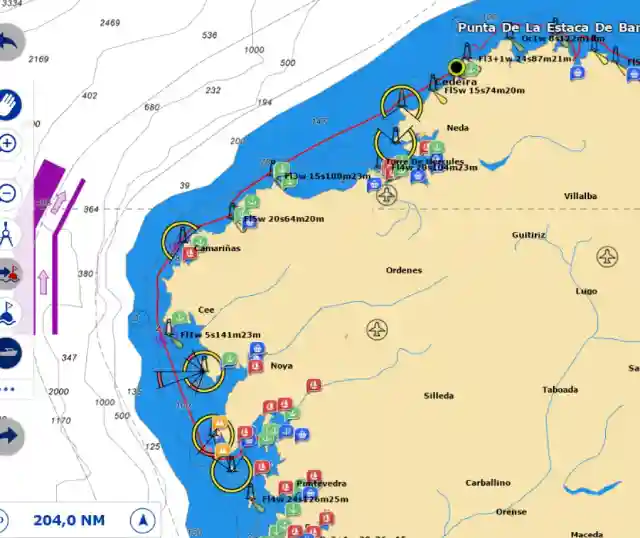The width and height of the screenshot is (640, 538).
Task: Click the back arrow button
Action: click(x=8, y=41)
